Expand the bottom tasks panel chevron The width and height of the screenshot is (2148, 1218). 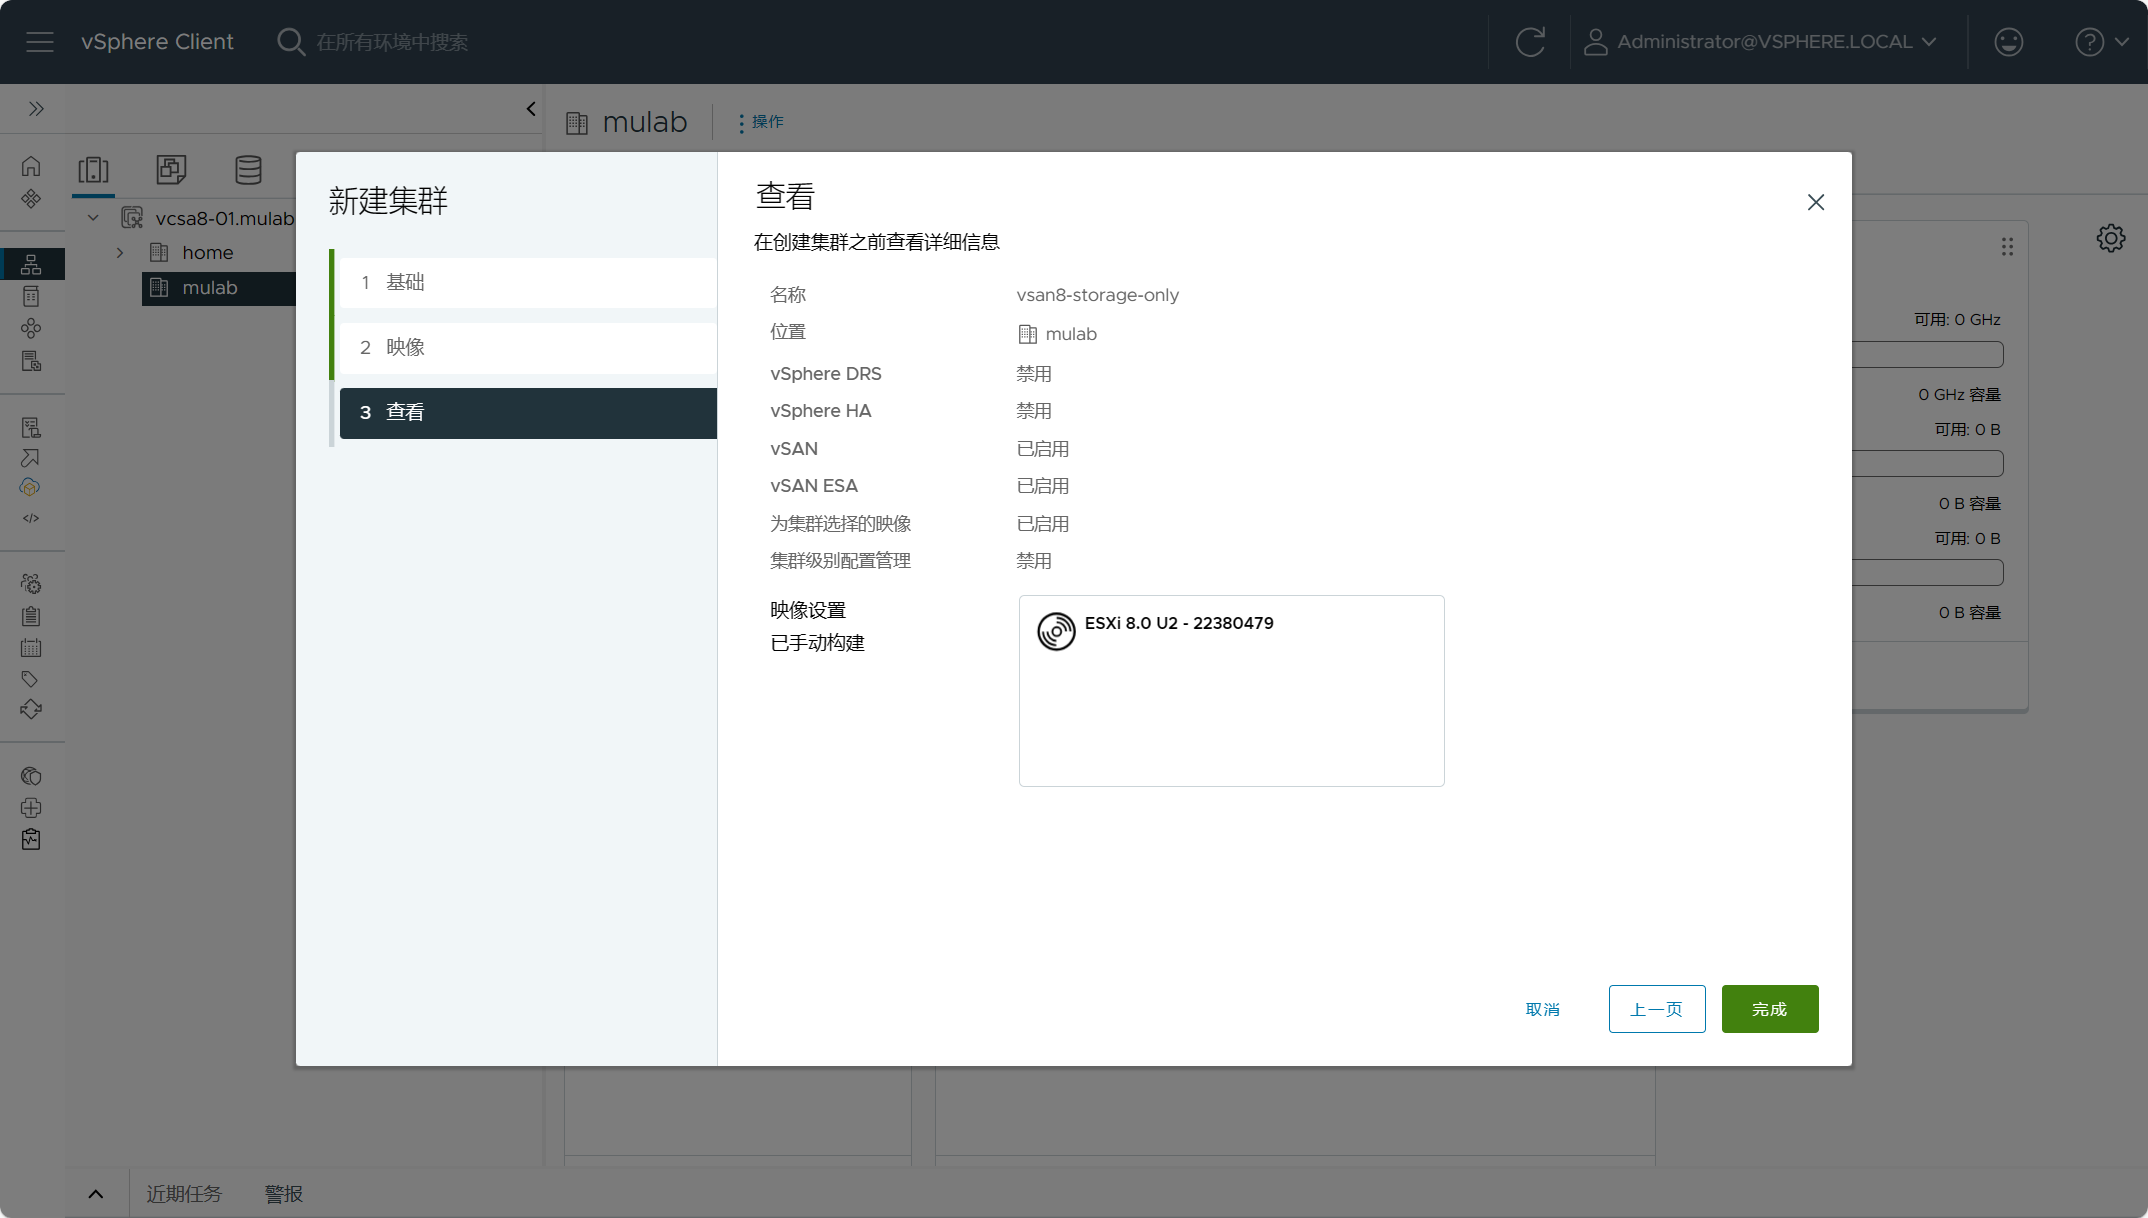96,1194
